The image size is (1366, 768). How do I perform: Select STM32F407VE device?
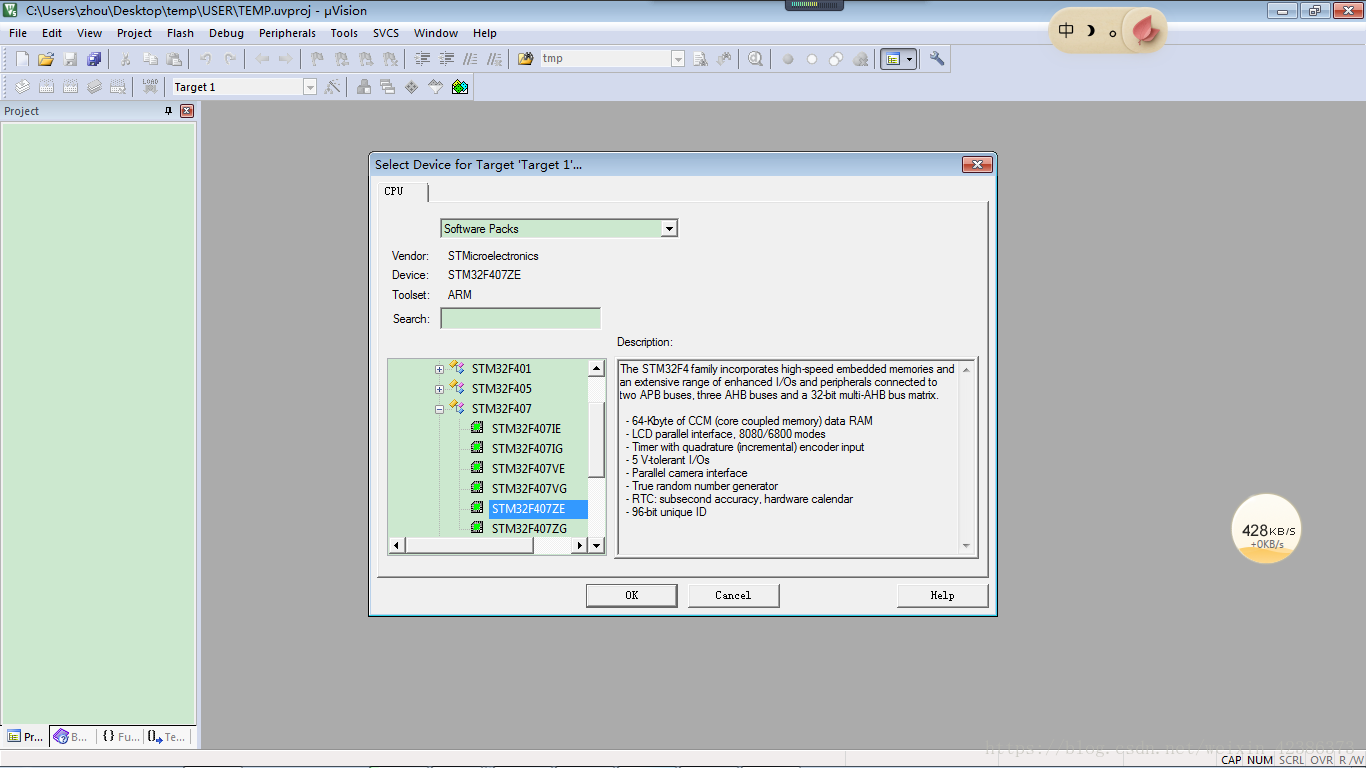coord(528,469)
